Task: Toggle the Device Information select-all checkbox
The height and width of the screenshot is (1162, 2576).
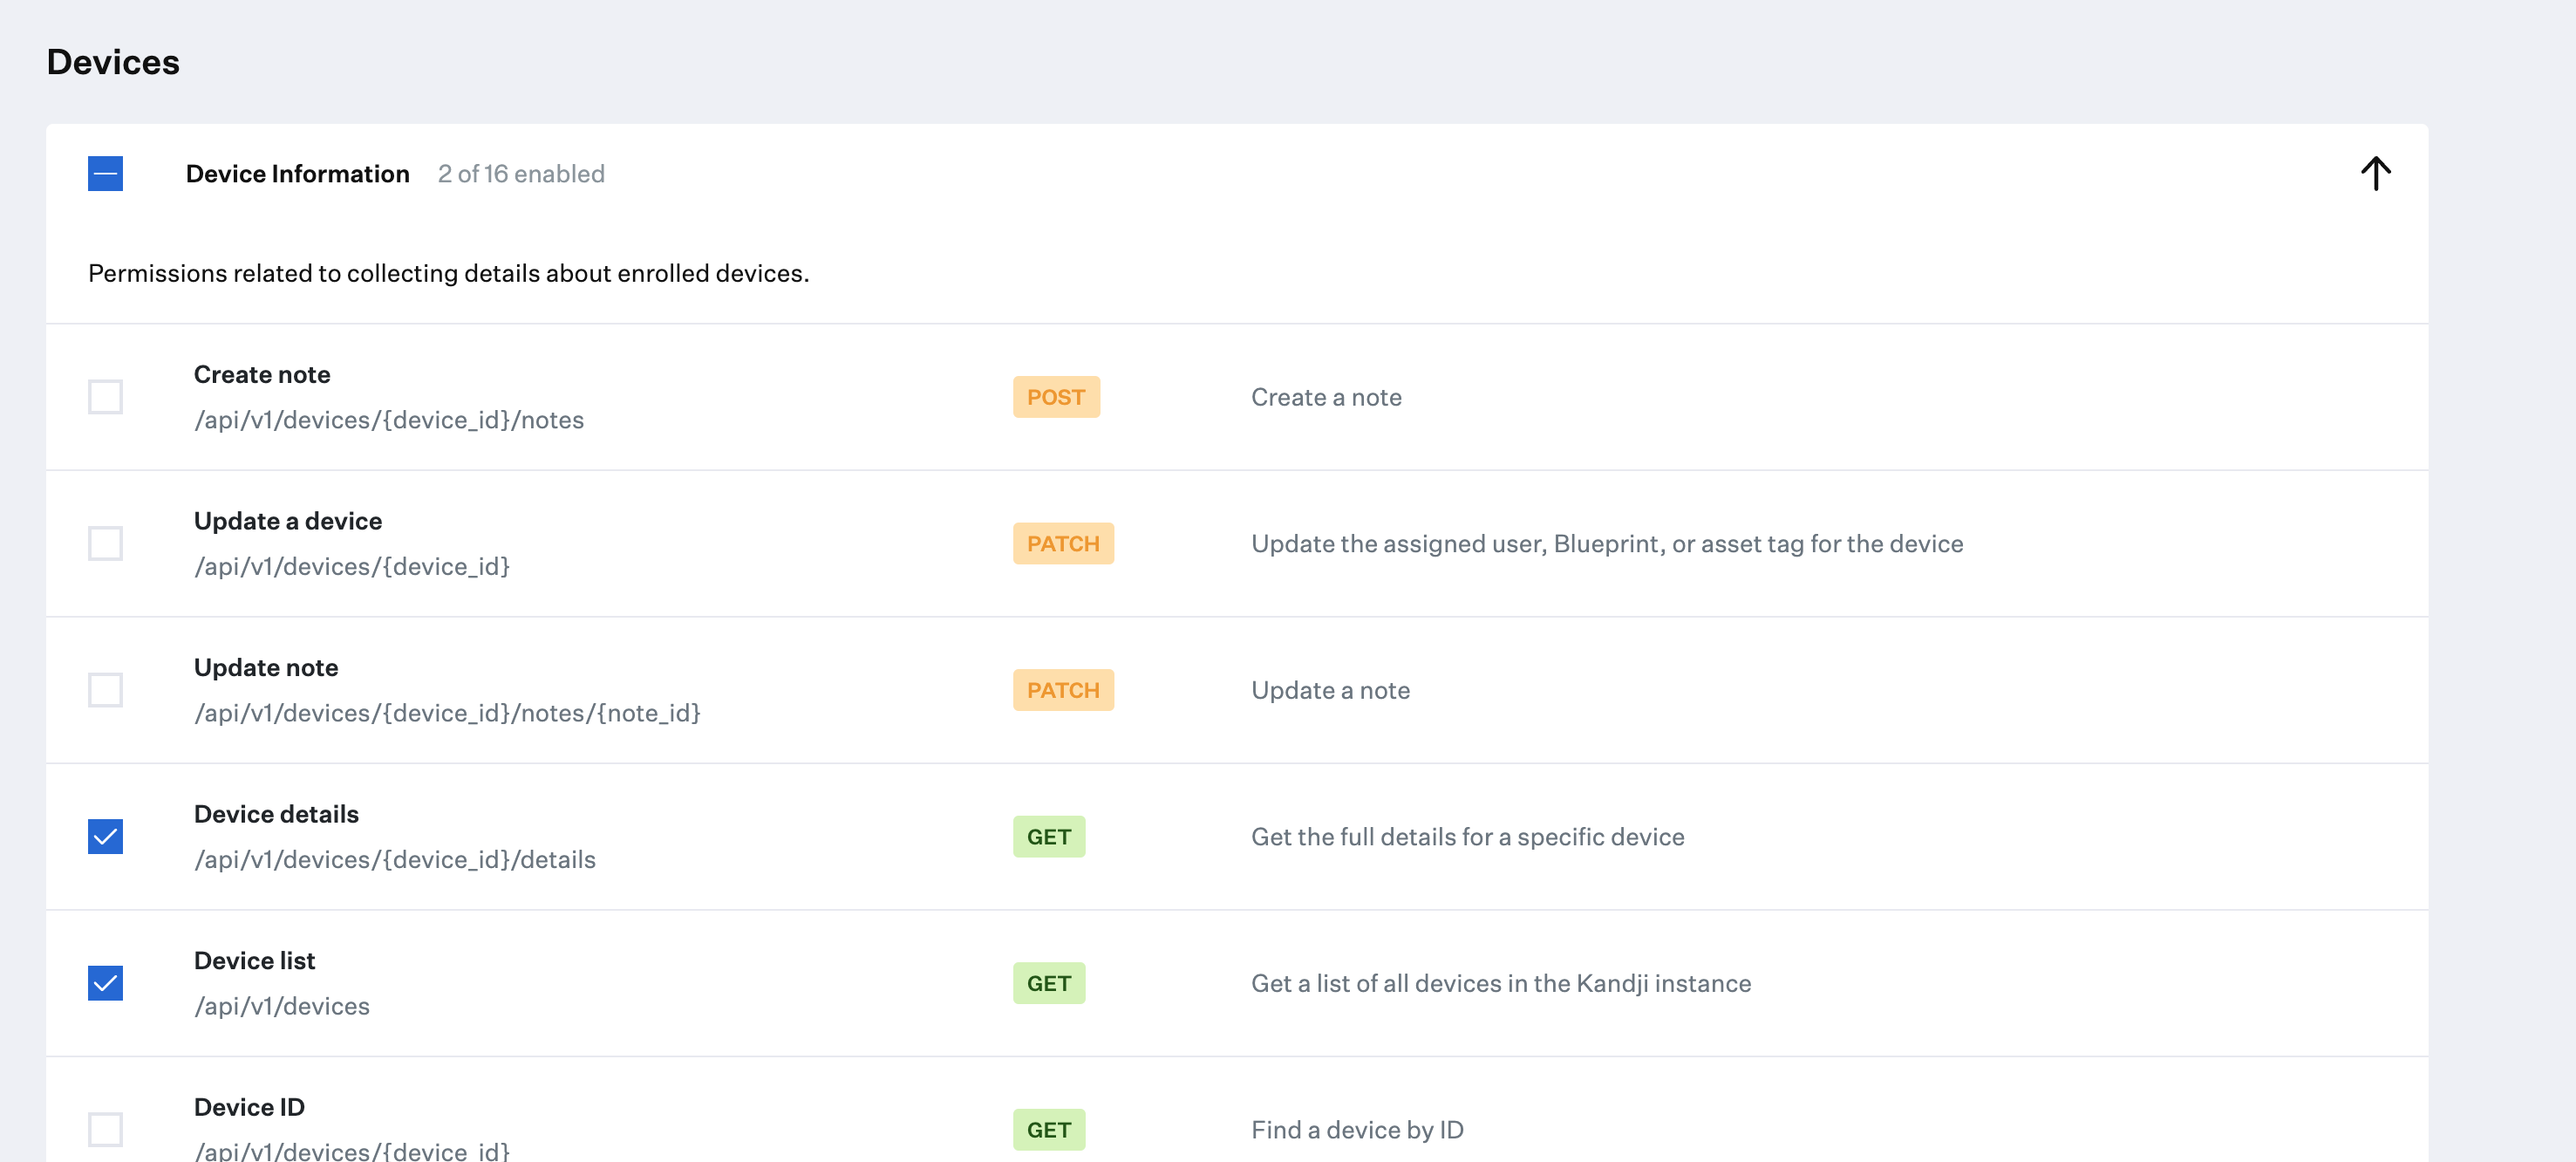Action: point(105,173)
